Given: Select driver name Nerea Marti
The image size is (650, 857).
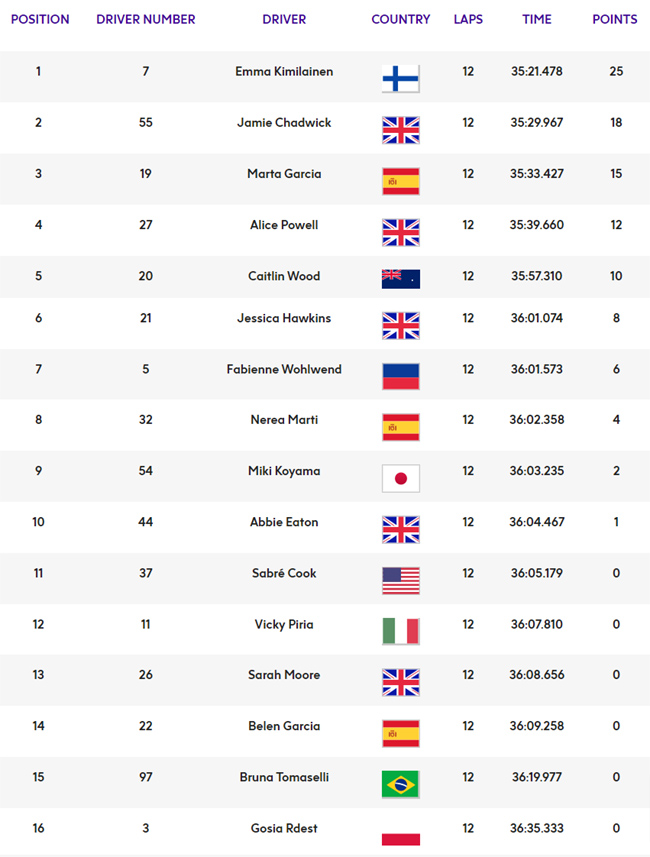Looking at the screenshot, I should pyautogui.click(x=284, y=420).
